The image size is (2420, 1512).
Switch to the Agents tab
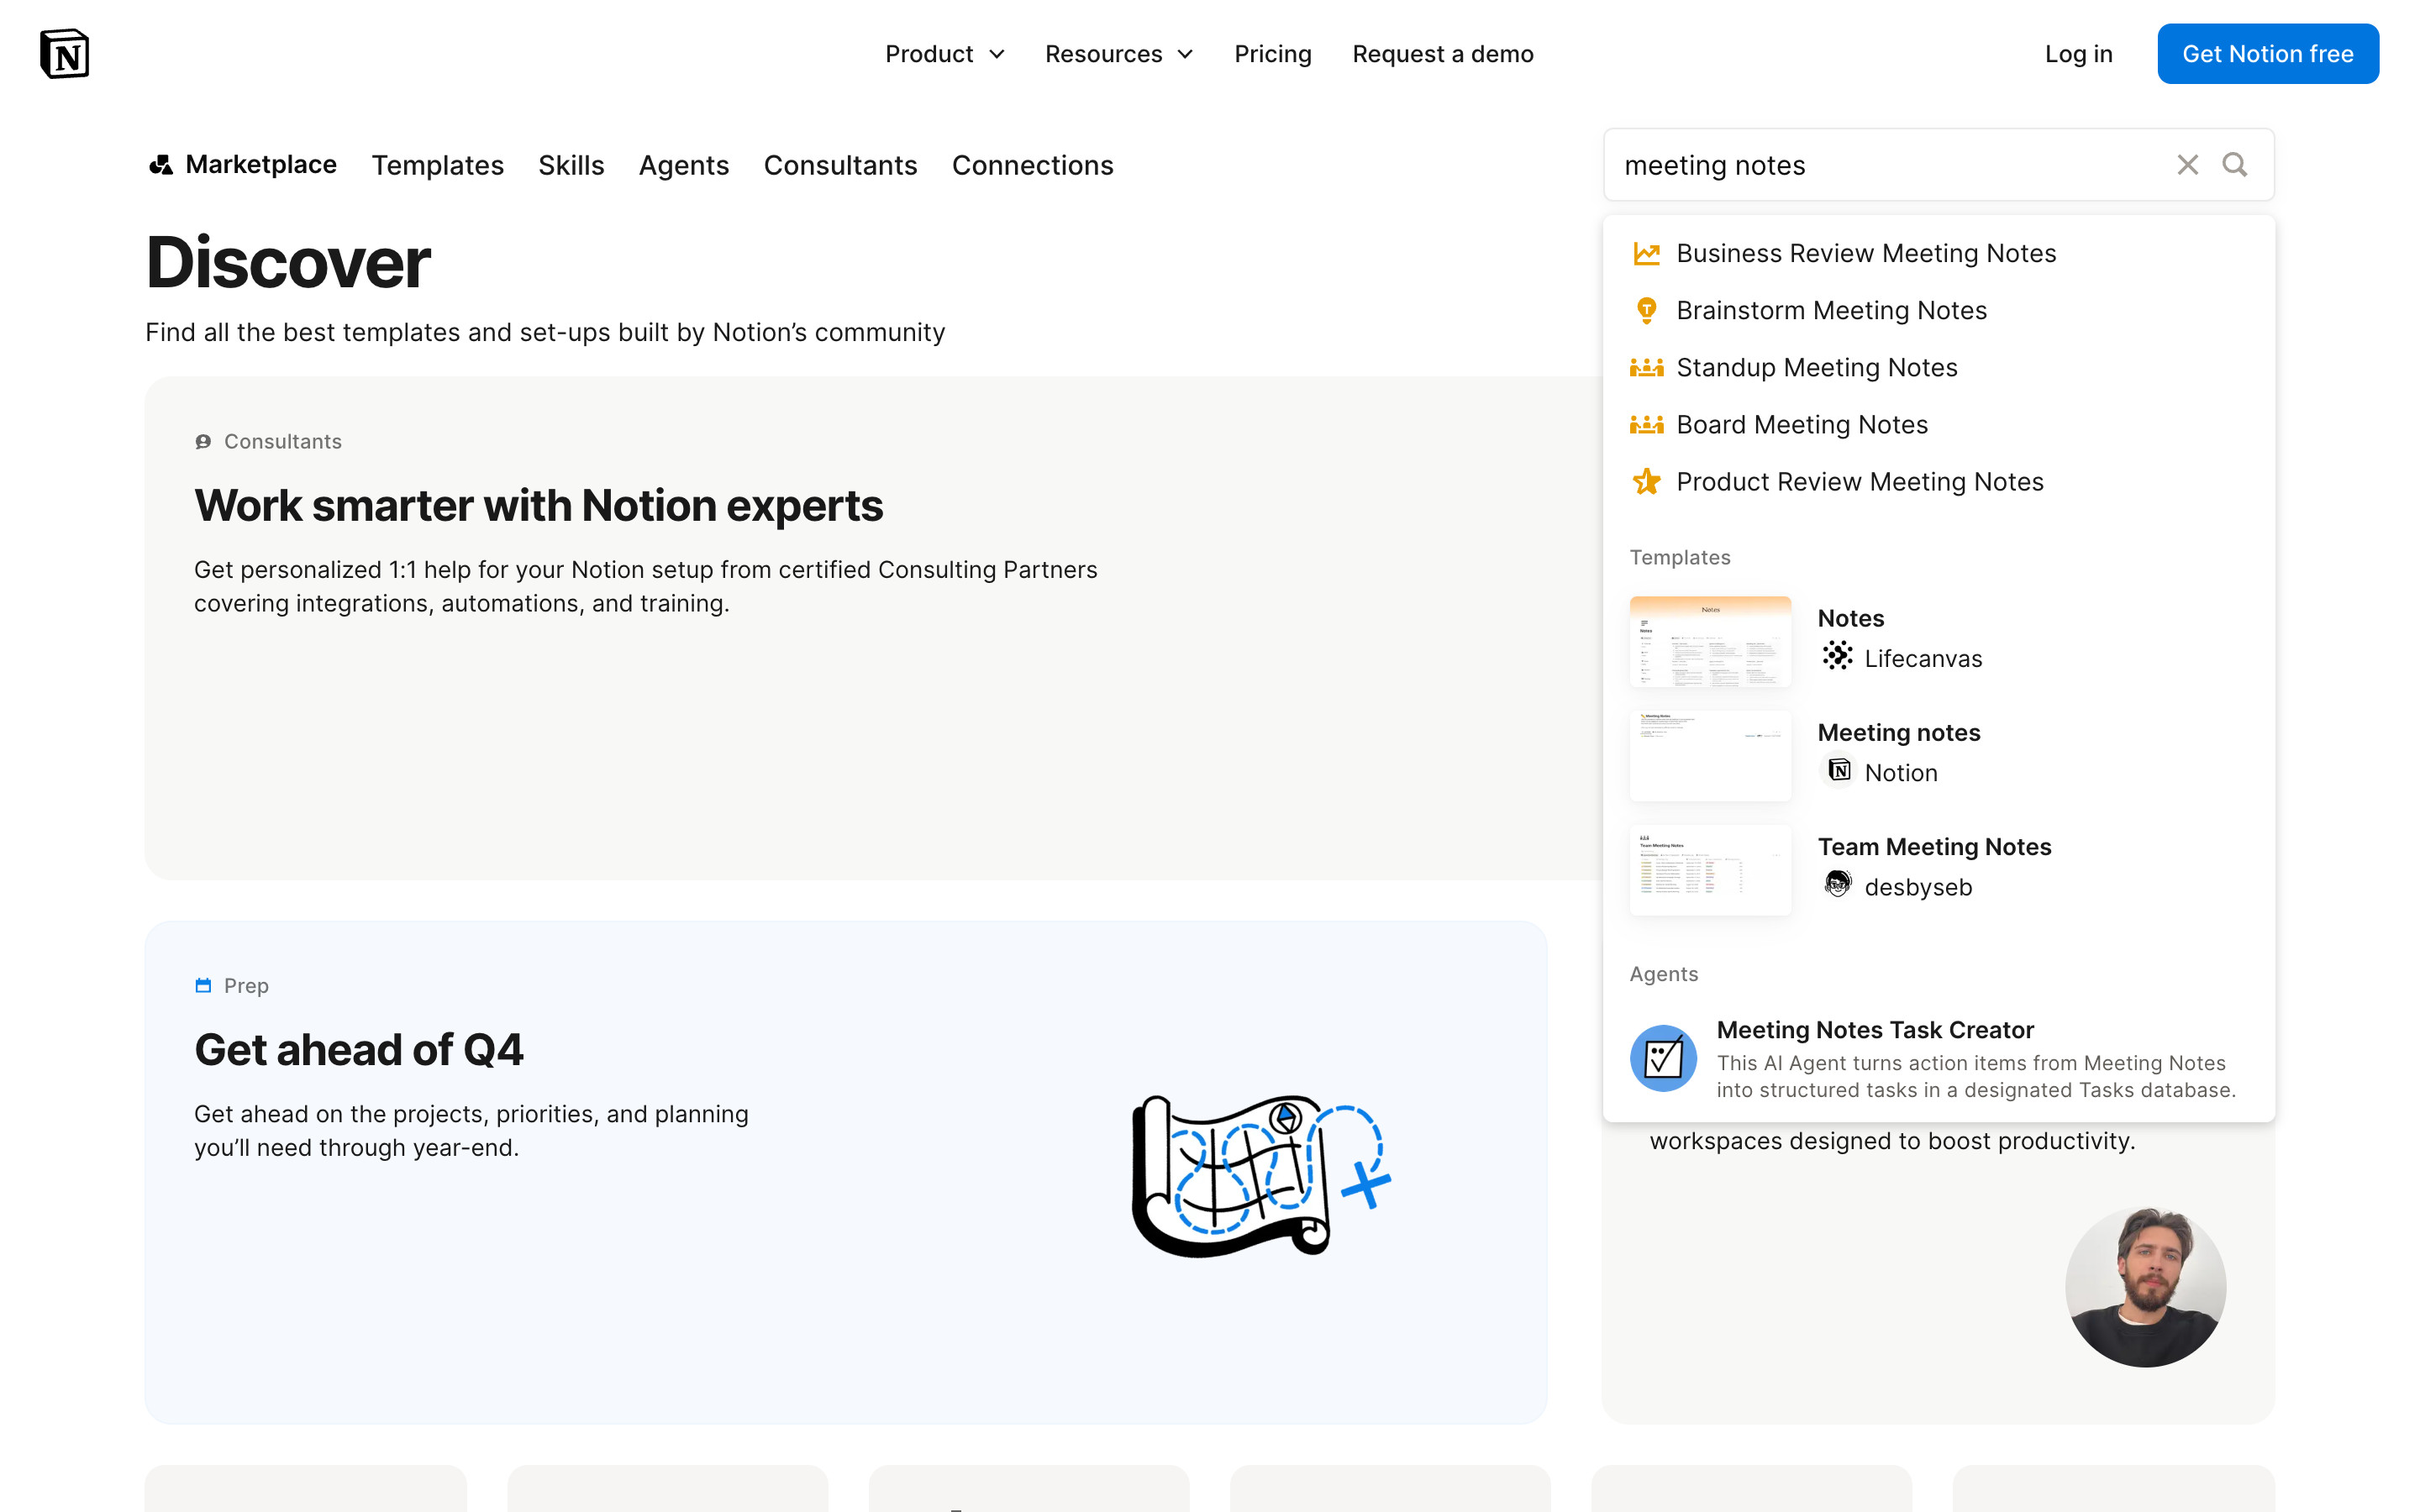click(684, 165)
